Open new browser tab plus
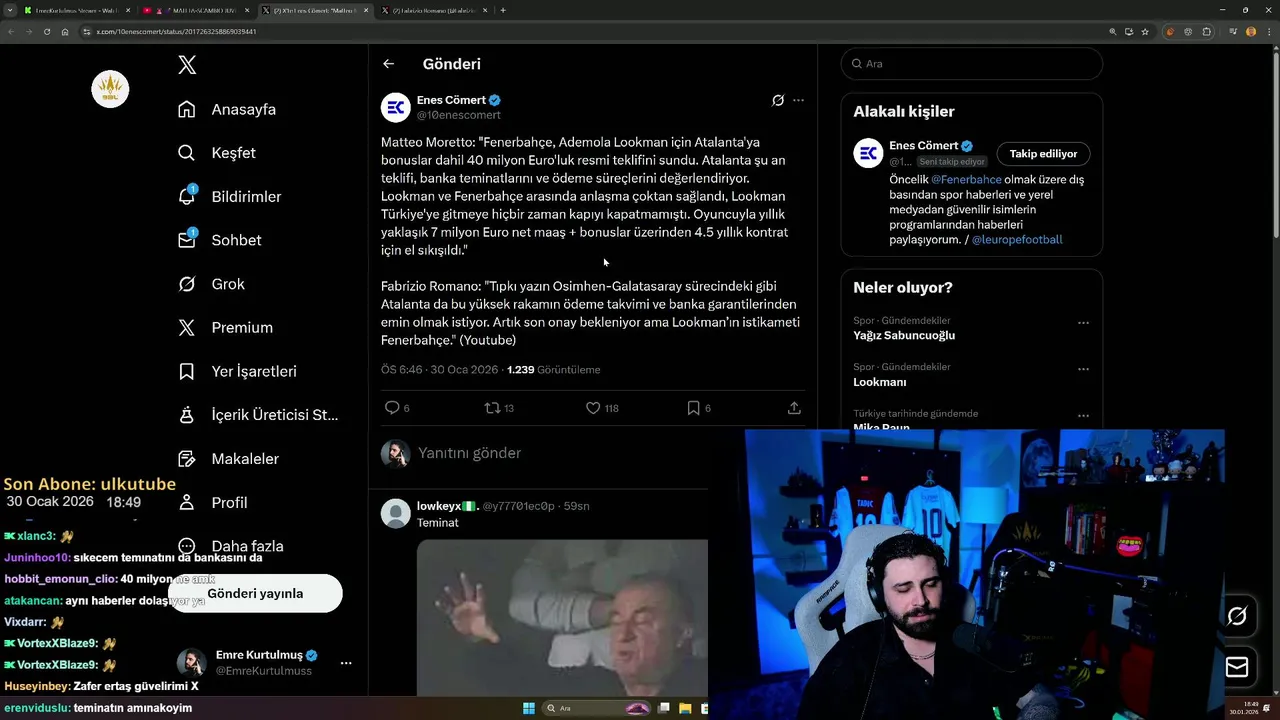1280x720 pixels. (x=503, y=10)
